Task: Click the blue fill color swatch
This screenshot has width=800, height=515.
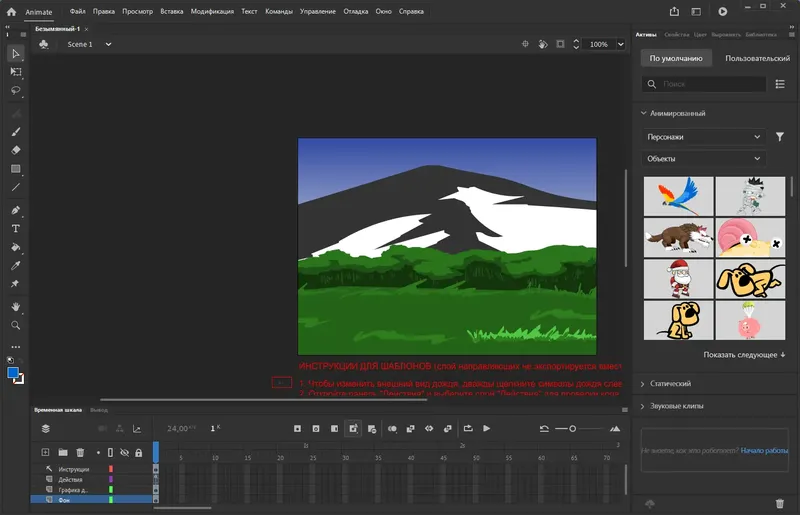Action: [x=13, y=373]
